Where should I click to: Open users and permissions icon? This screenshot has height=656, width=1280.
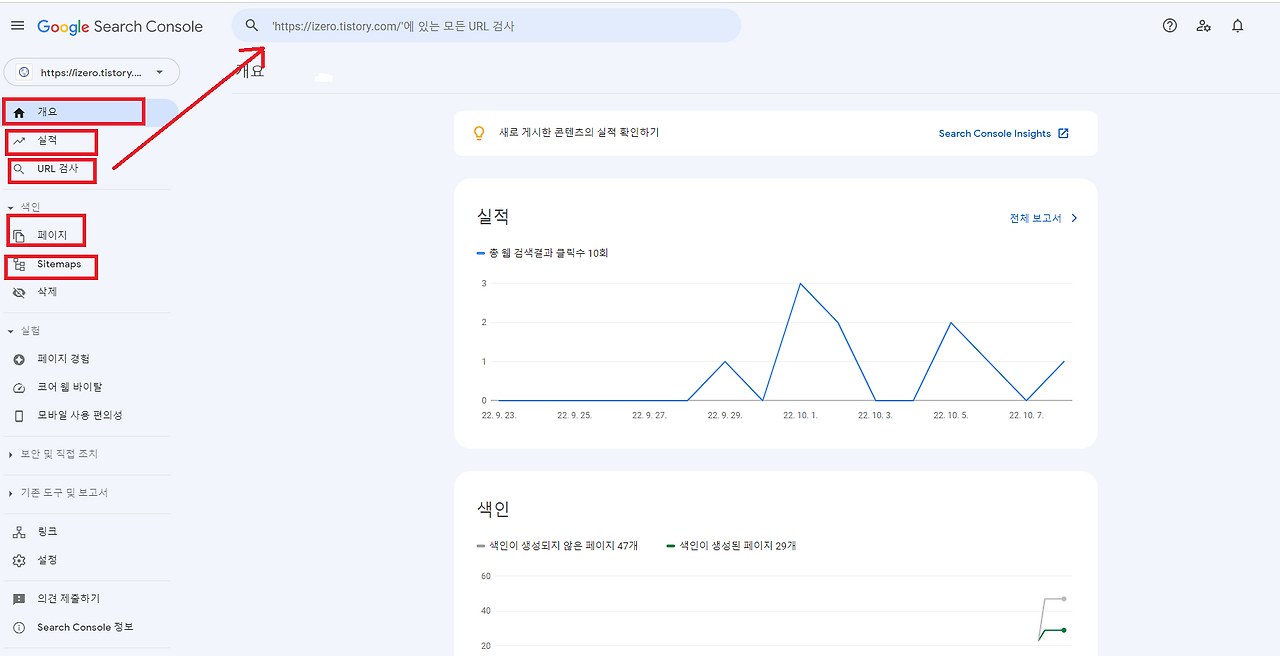click(x=1204, y=26)
